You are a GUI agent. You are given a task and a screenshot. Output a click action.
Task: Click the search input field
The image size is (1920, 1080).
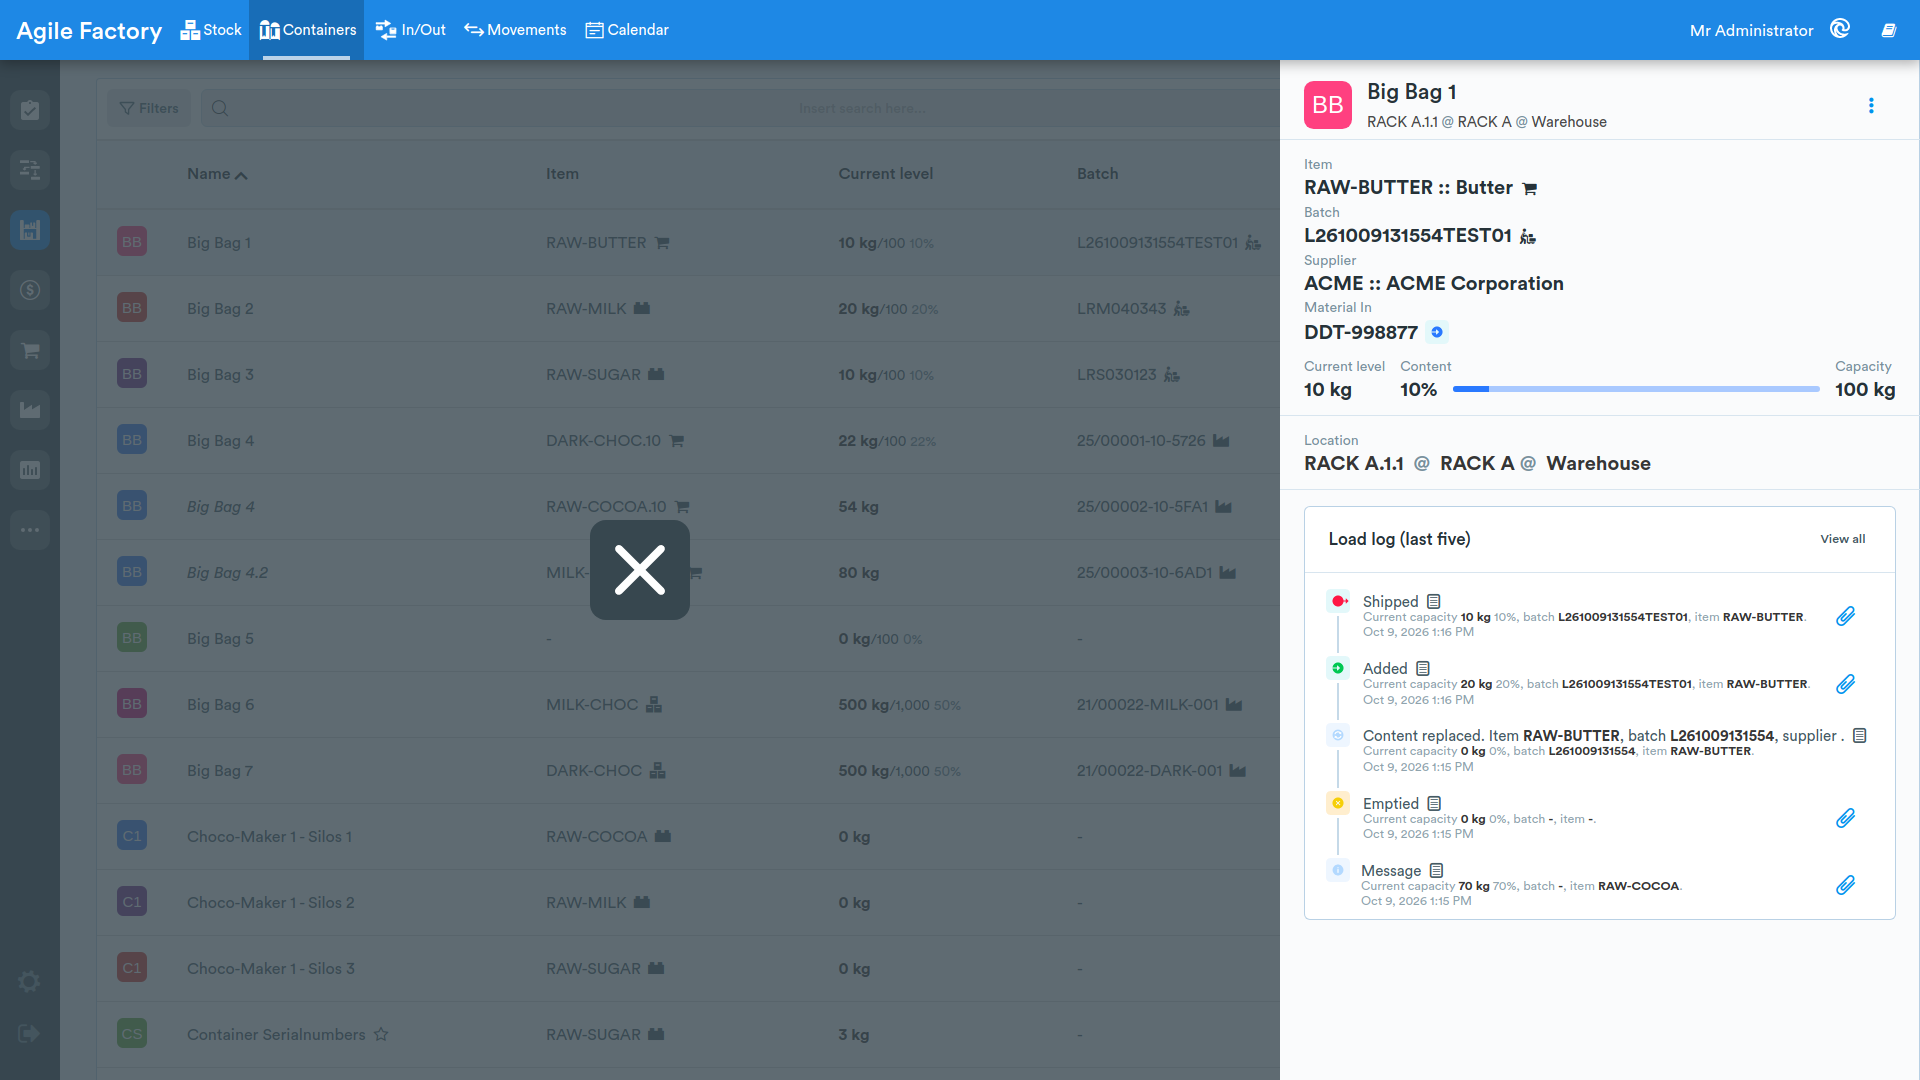[740, 108]
